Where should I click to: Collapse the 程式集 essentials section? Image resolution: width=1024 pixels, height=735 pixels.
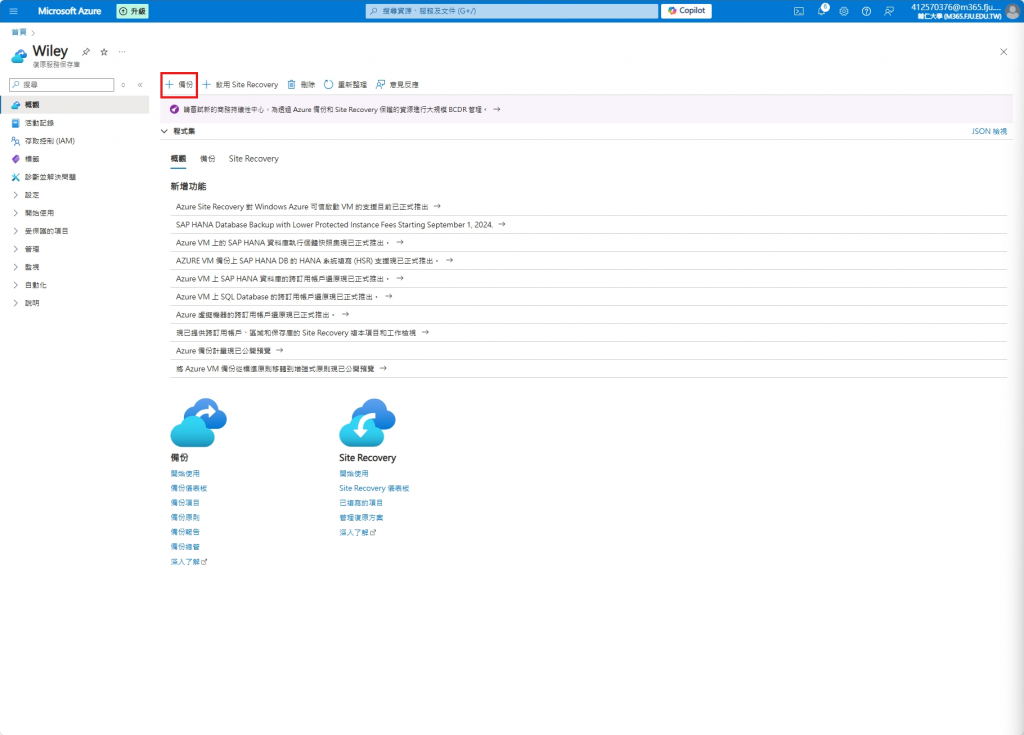(x=178, y=131)
